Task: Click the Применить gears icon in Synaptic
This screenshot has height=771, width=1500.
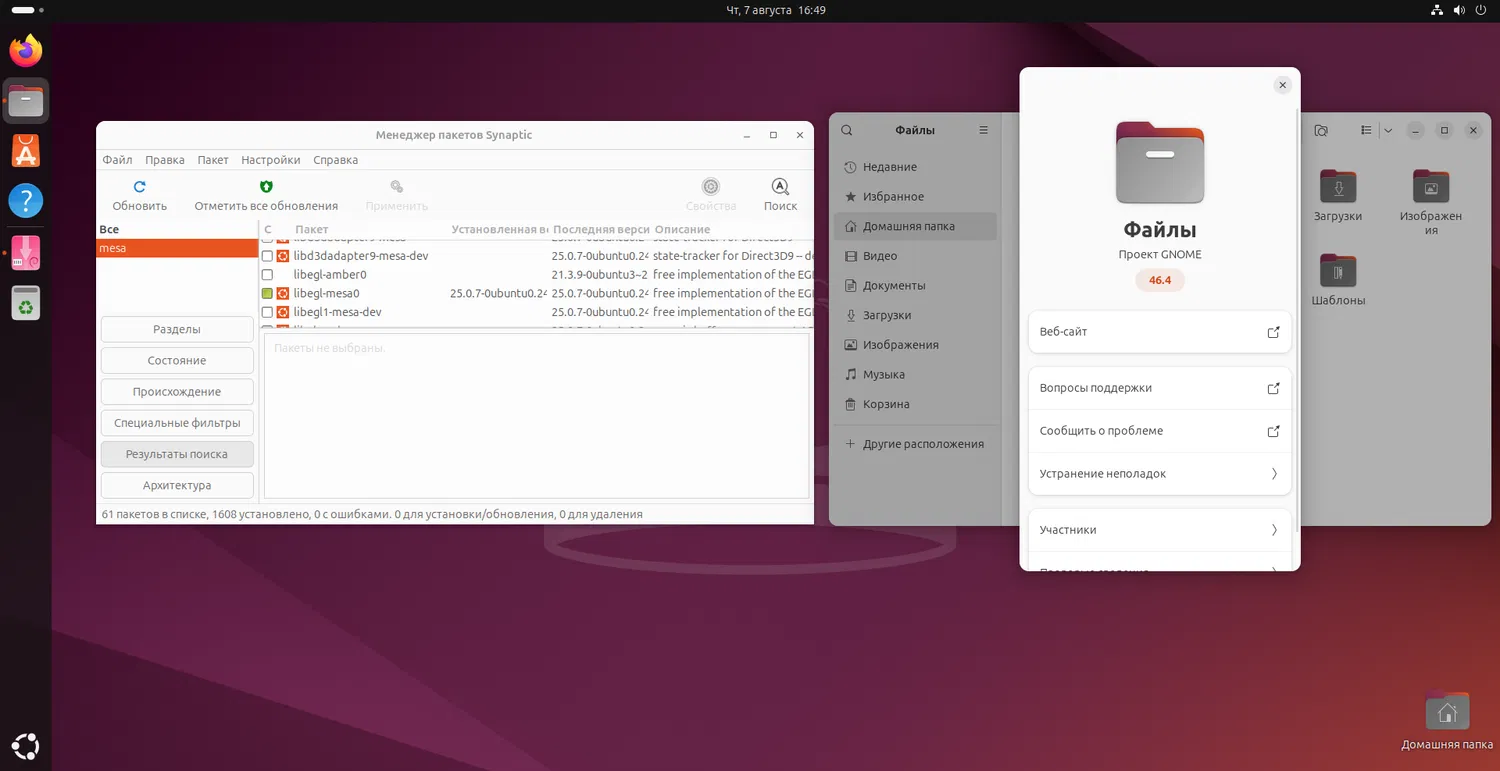Action: pos(397,187)
